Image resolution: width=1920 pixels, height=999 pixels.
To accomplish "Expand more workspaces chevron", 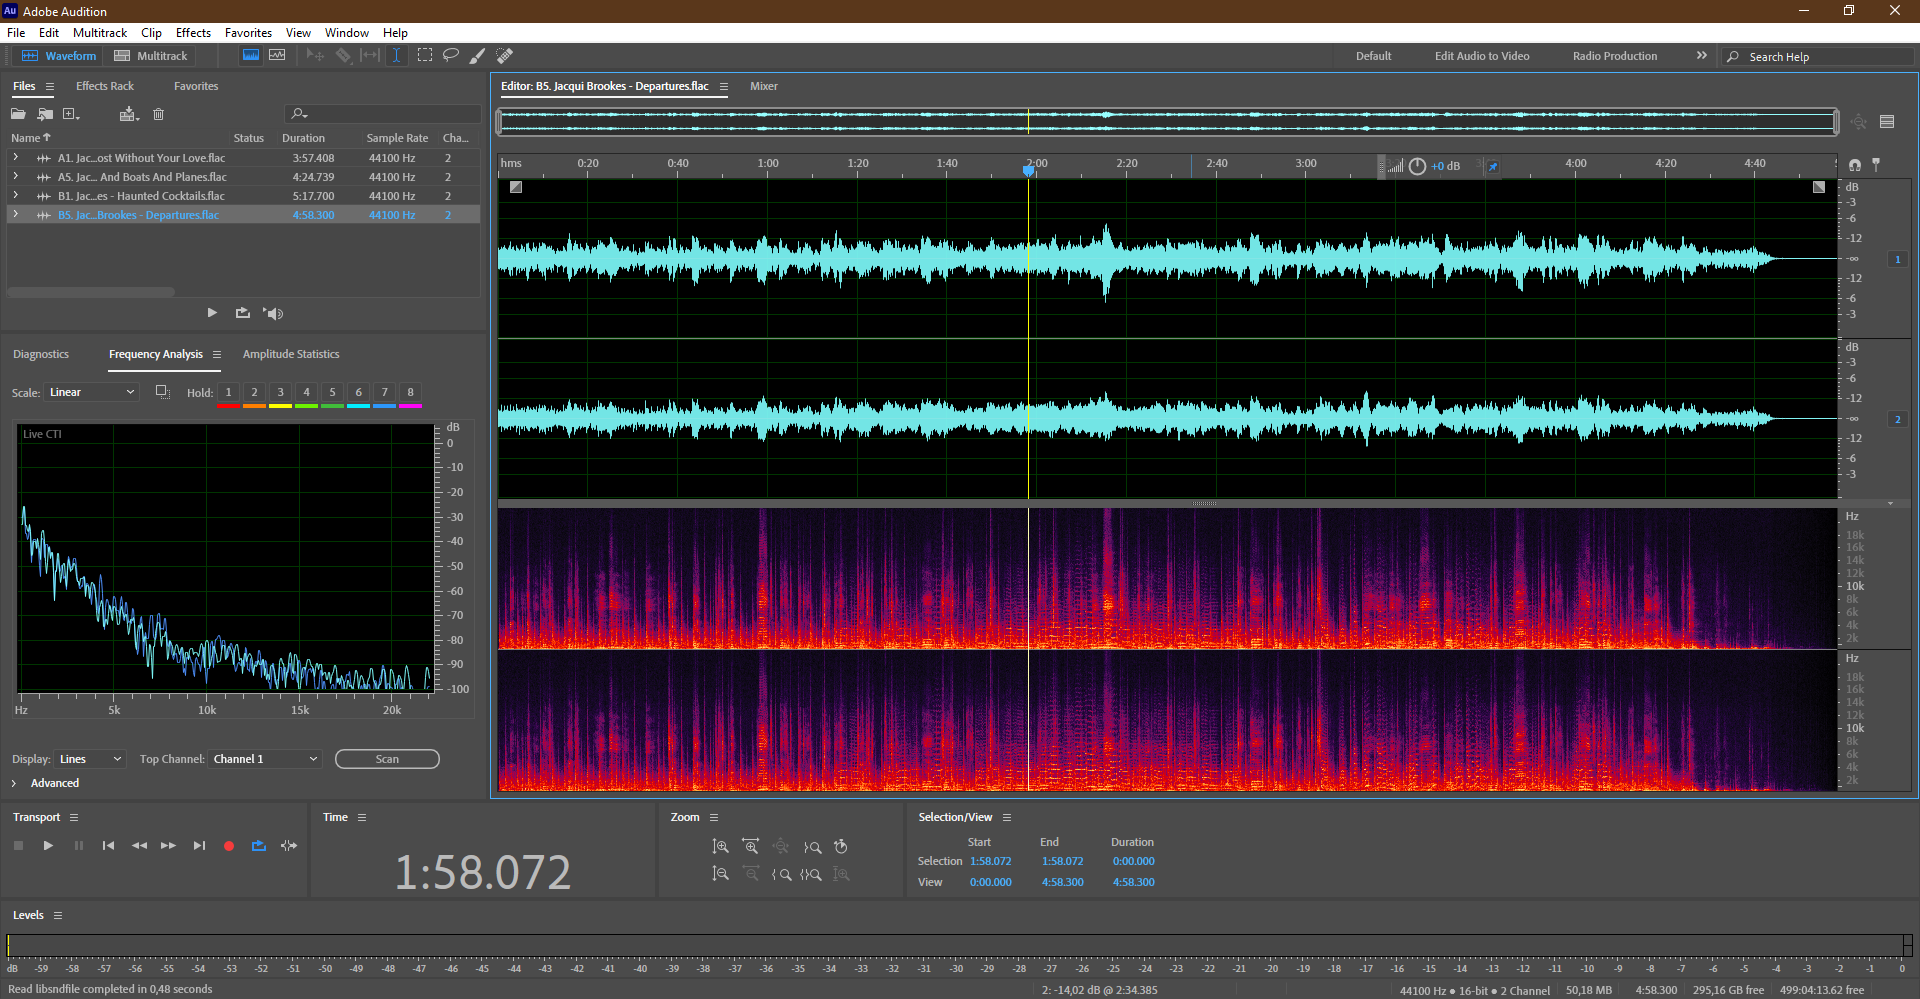I will (x=1701, y=56).
